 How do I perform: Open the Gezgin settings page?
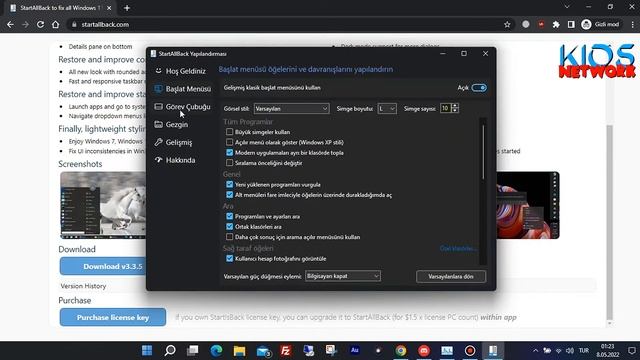tap(171, 124)
